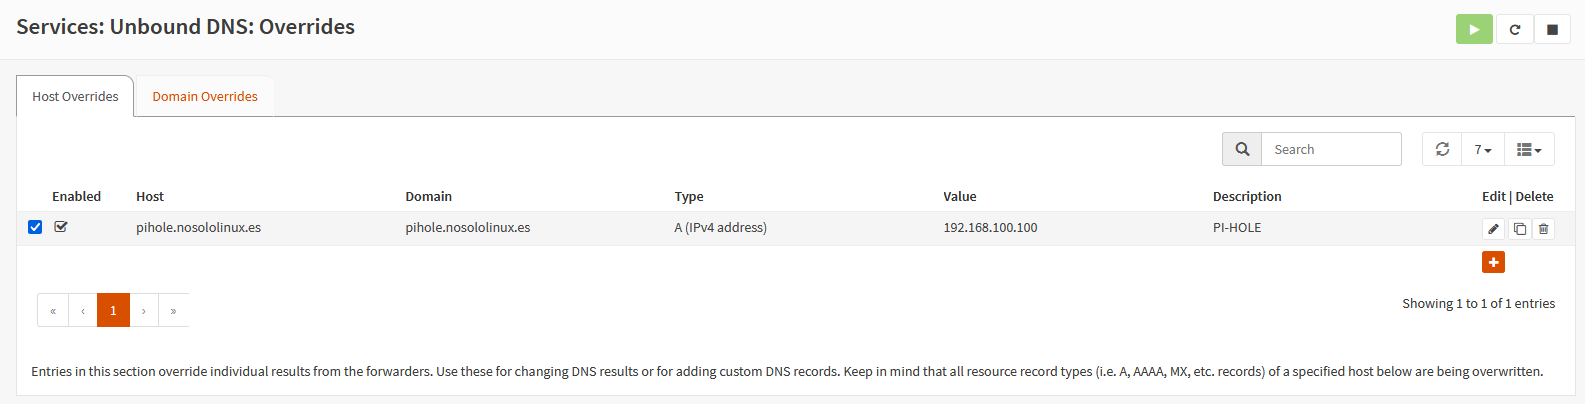Screen dimensions: 1585x404
Task: Open the column visibility dropdown
Action: (1528, 149)
